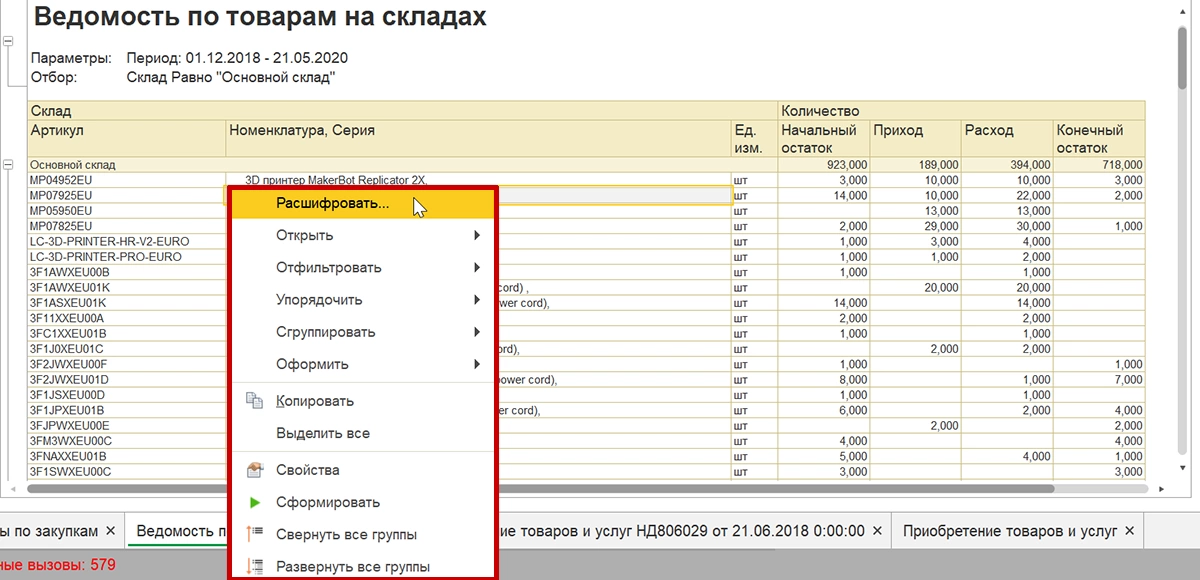Image resolution: width=1200 pixels, height=580 pixels.
Task: Close the НД806029 от 21.06.2018 tab
Action: (875, 531)
